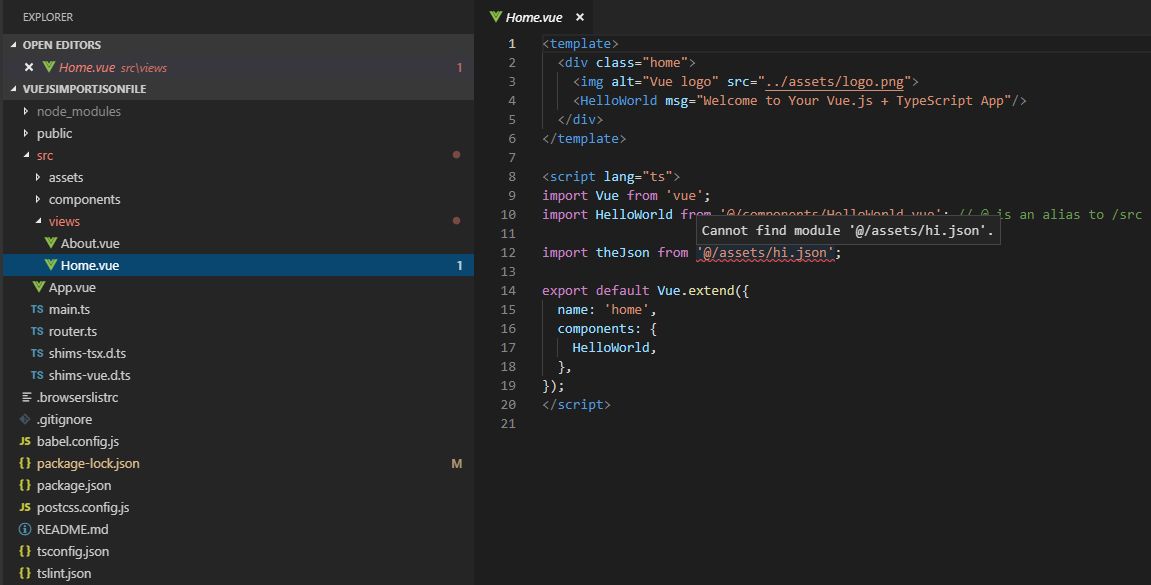Viewport: 1151px width, 585px height.
Task: Click the TS icon beside shims-vue.d.ts
Action: point(37,375)
